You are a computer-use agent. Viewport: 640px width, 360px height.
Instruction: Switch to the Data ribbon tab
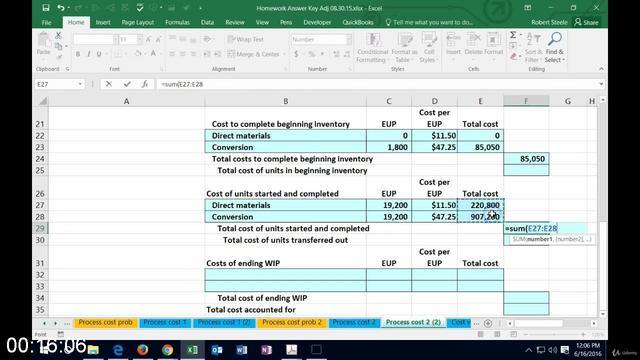207,22
